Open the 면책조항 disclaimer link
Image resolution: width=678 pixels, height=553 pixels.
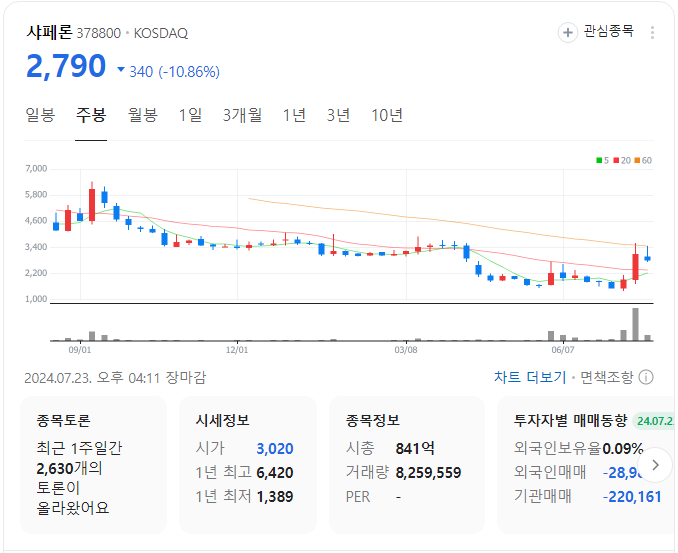tap(606, 377)
